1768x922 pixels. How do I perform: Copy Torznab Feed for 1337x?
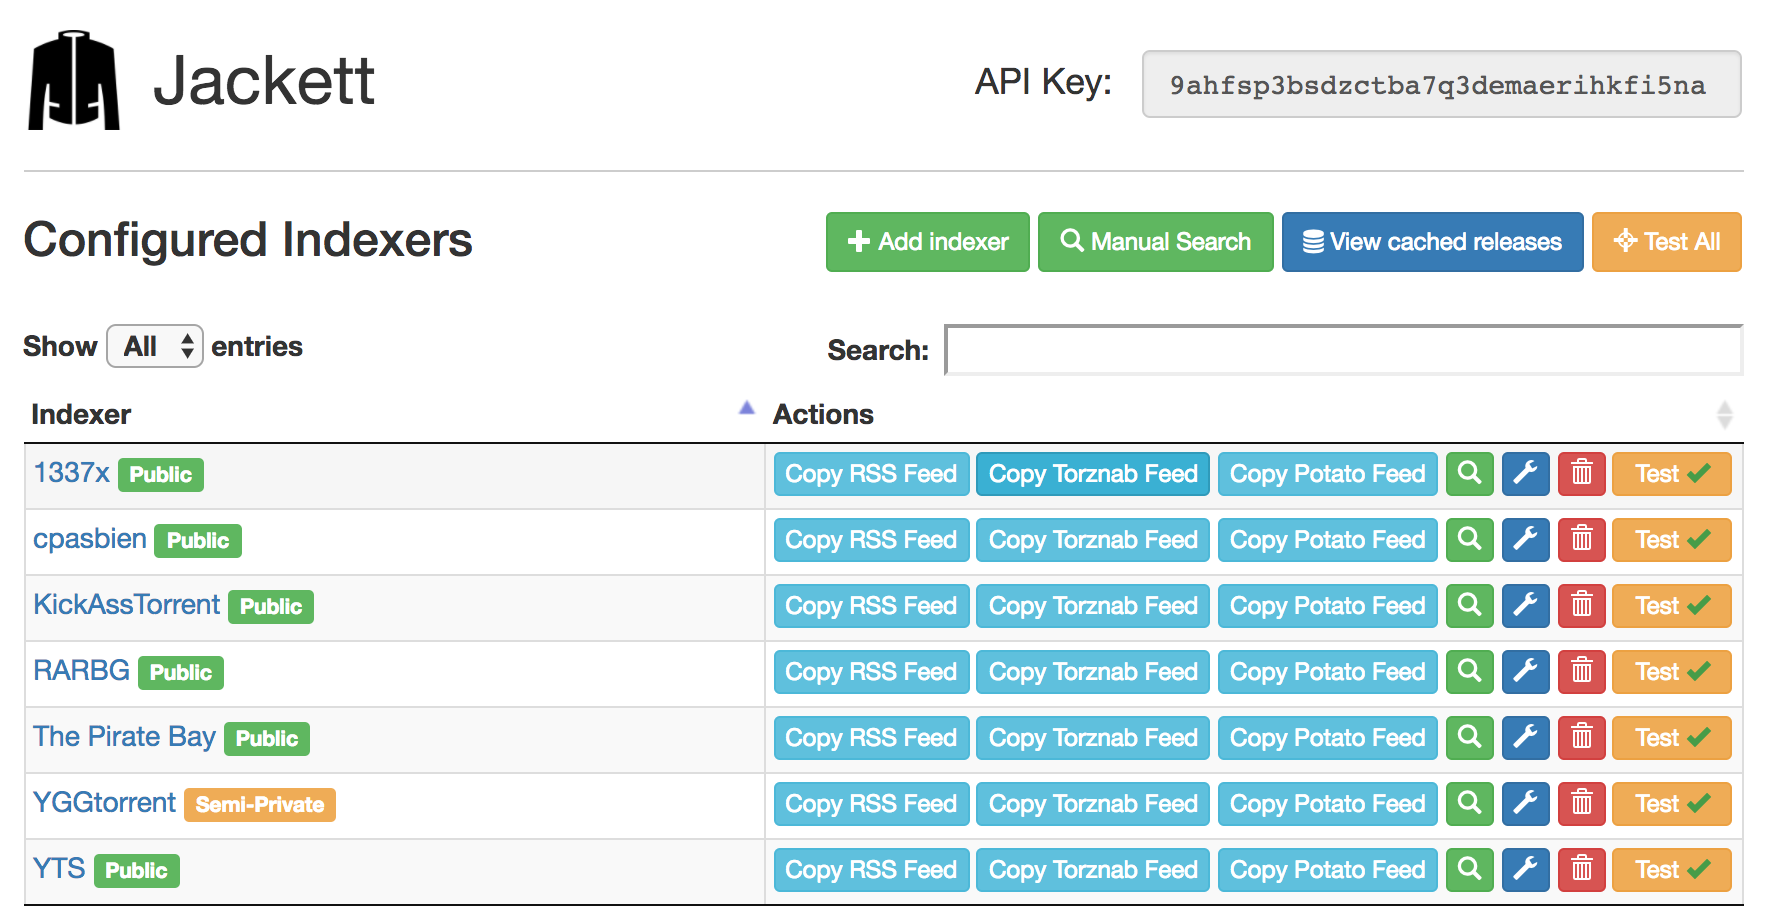(x=1093, y=474)
